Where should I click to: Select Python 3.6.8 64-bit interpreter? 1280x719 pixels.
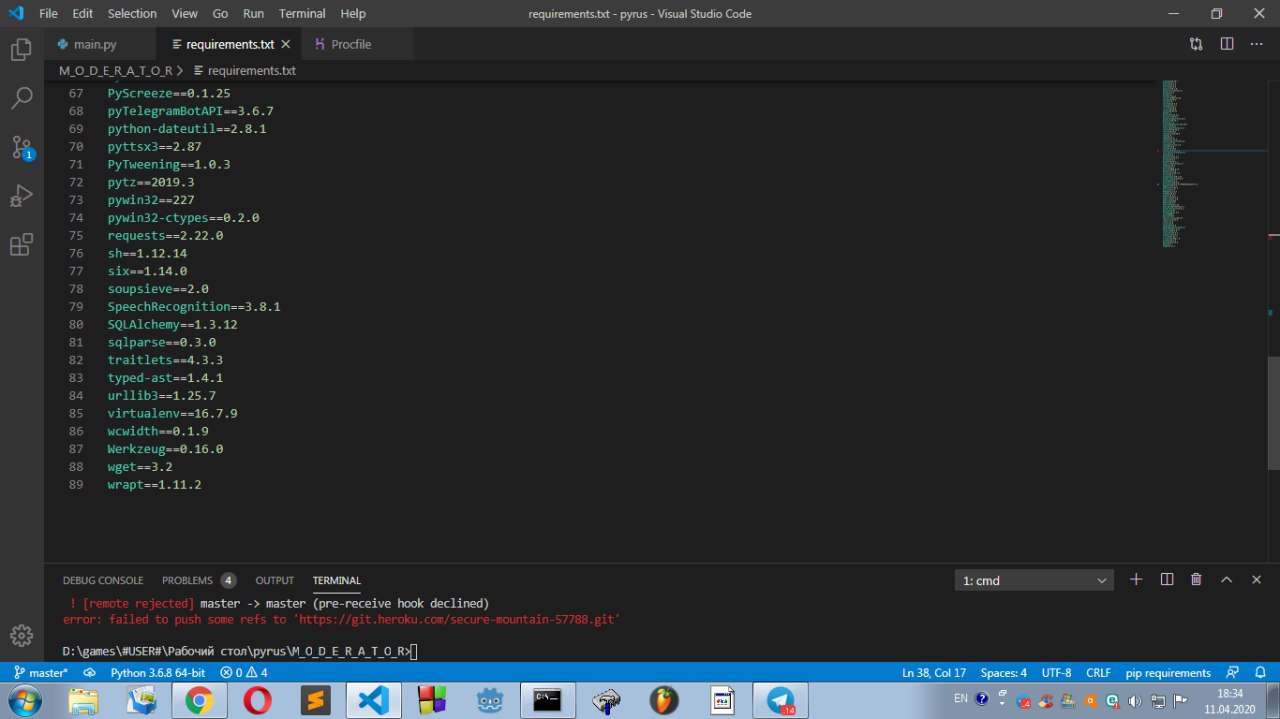tap(158, 673)
